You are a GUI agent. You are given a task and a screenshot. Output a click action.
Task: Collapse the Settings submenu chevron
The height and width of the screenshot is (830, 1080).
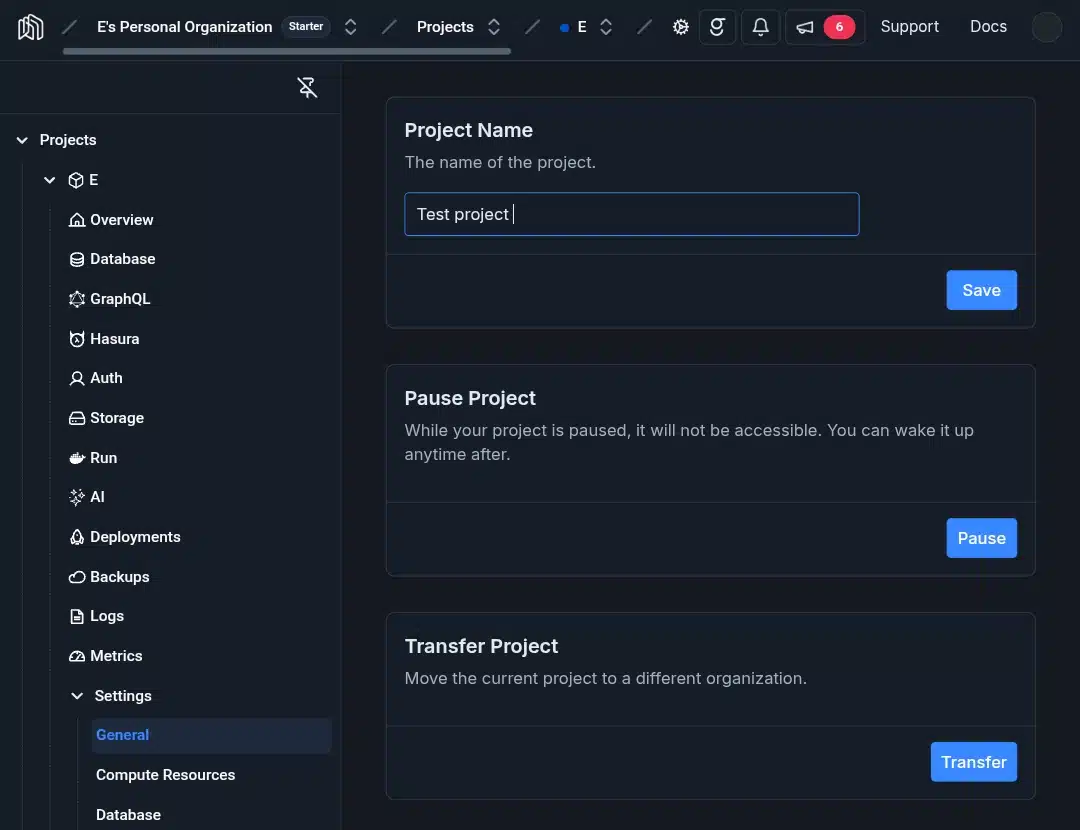[x=77, y=696]
